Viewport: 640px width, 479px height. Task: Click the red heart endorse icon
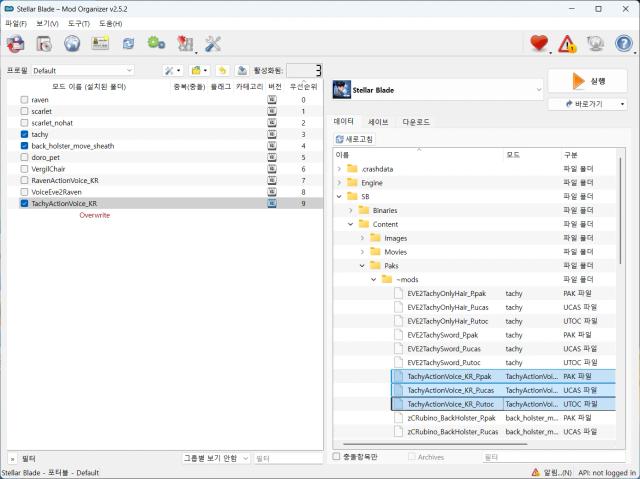tap(539, 43)
